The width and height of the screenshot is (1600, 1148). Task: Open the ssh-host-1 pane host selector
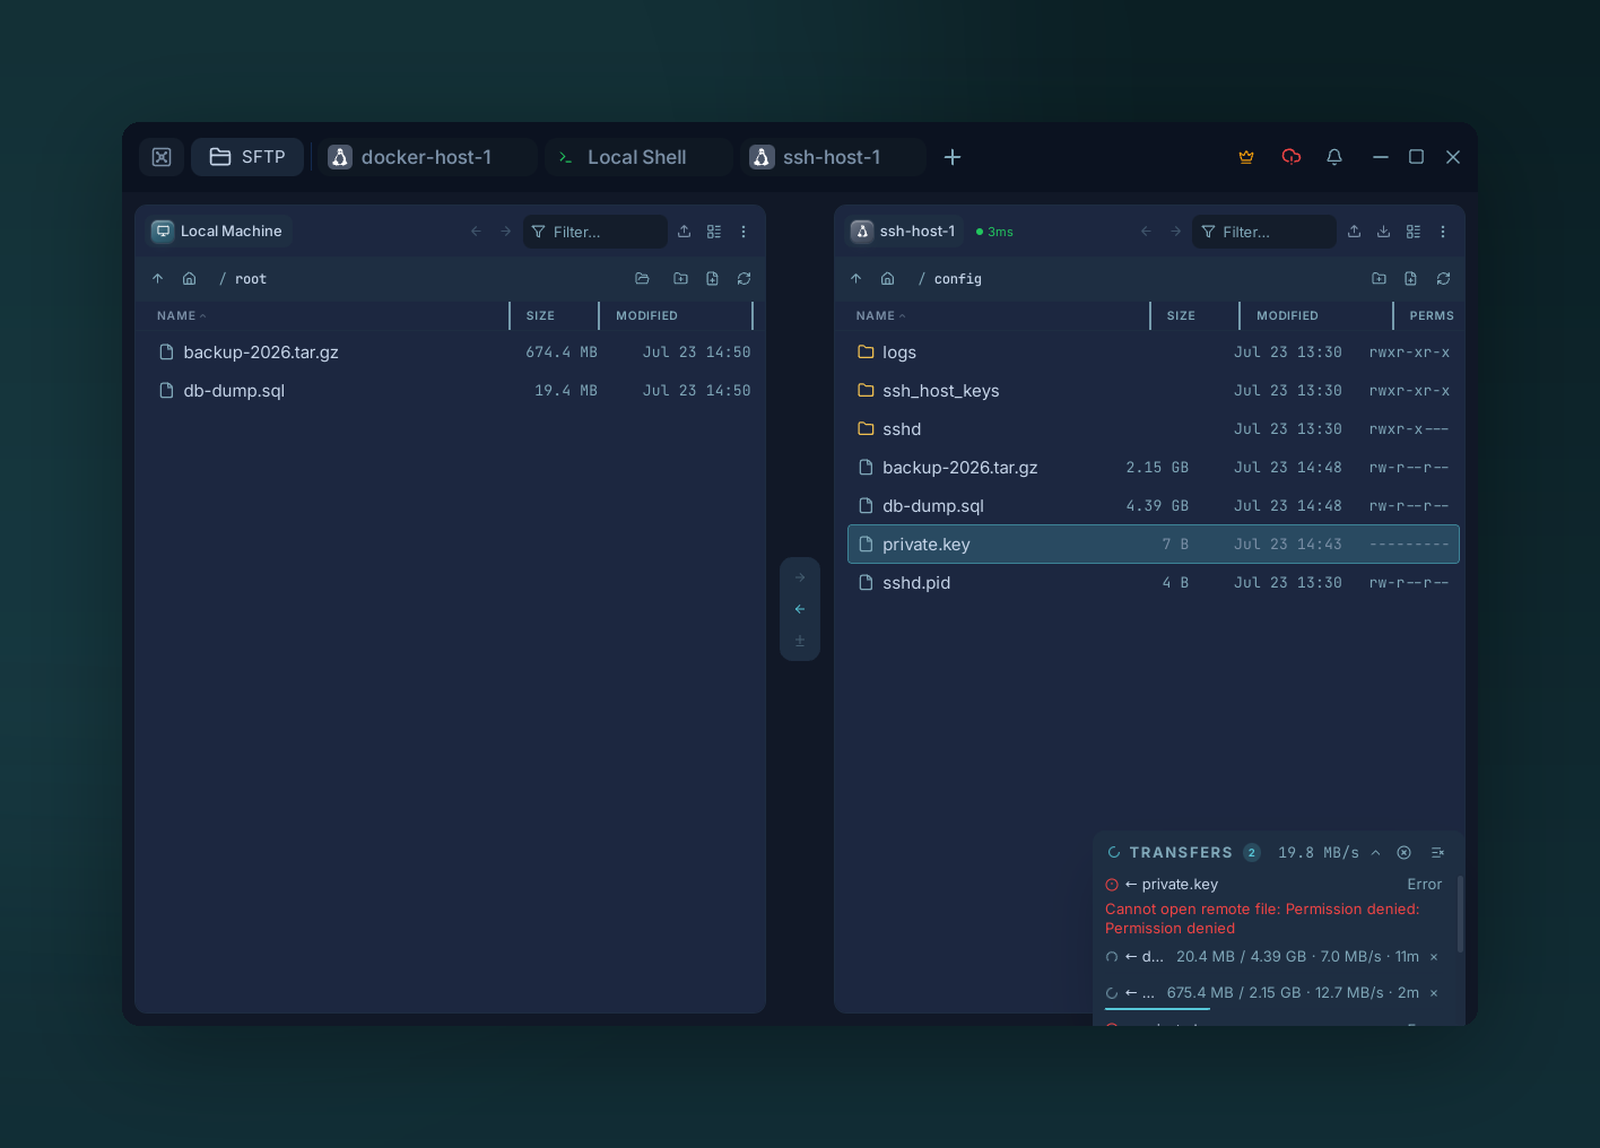click(906, 231)
